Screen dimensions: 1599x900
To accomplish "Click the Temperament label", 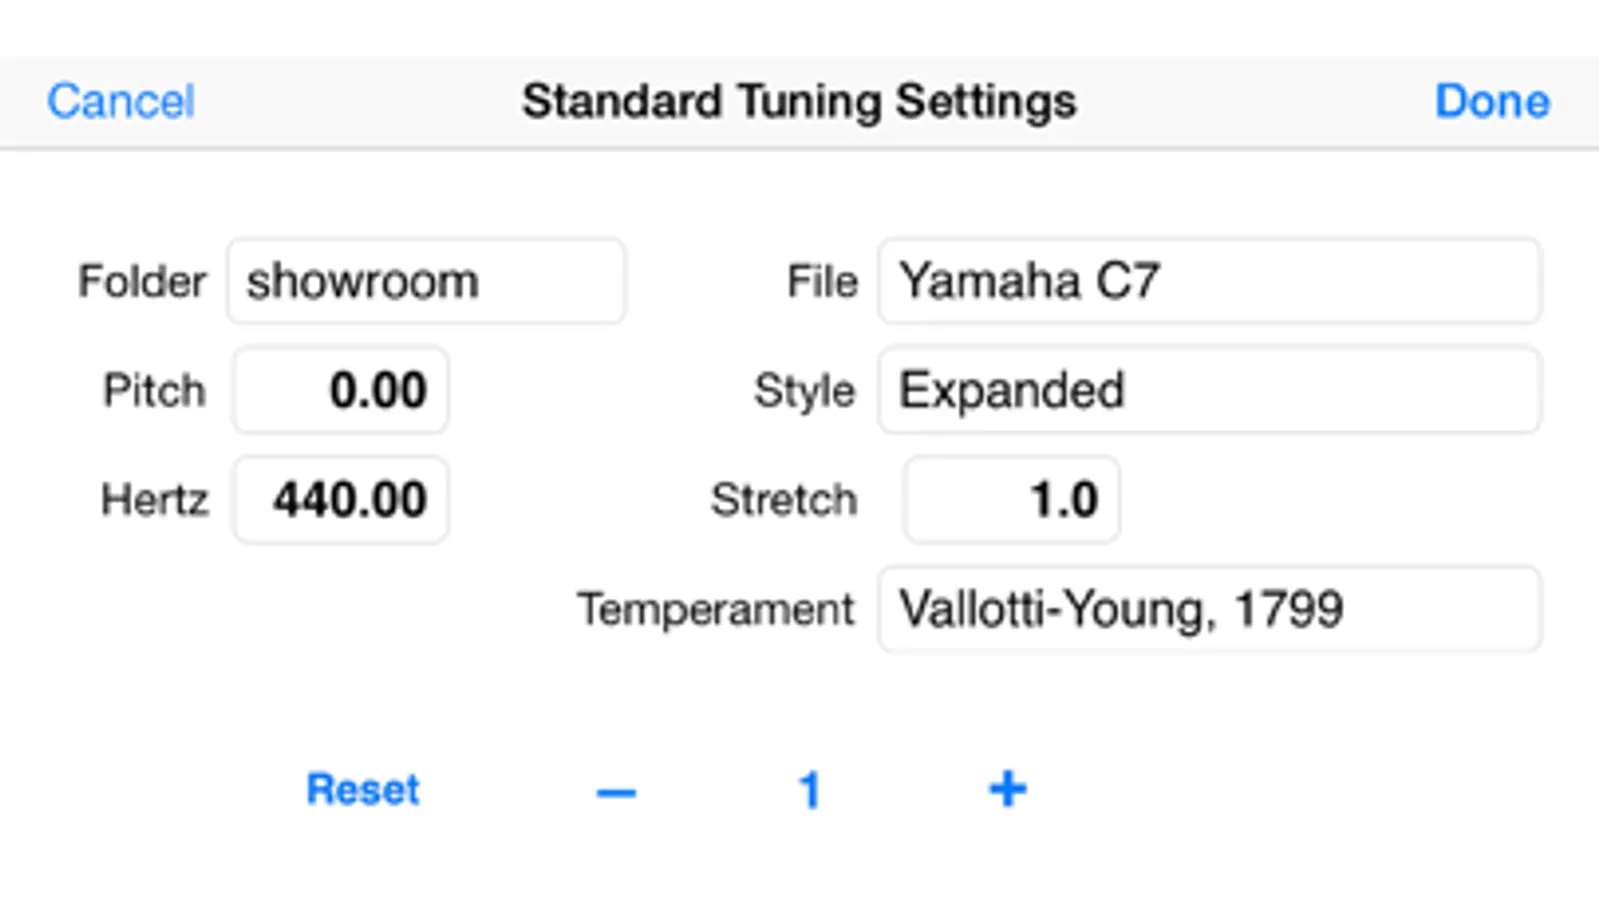I will click(x=716, y=609).
